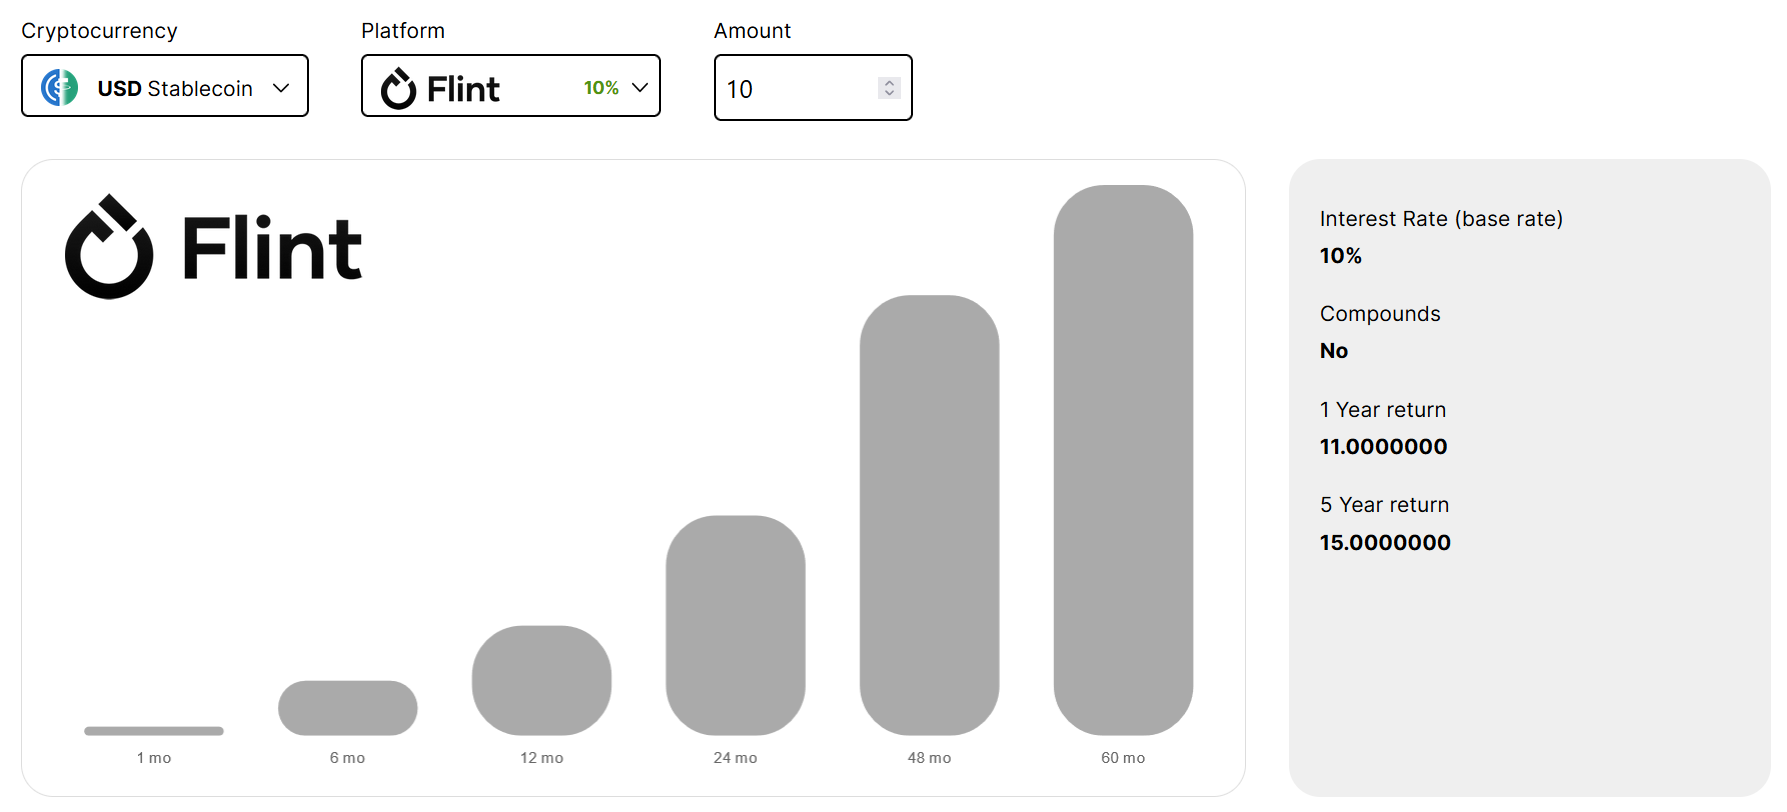The image size is (1787, 812).
Task: Click the 'Interest Rate (base rate)' label
Action: coord(1441,219)
